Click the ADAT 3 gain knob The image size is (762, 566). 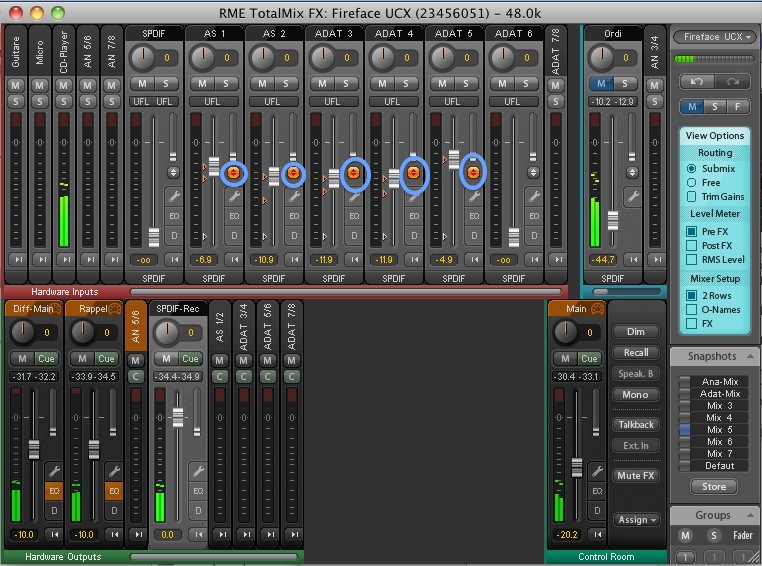323,57
